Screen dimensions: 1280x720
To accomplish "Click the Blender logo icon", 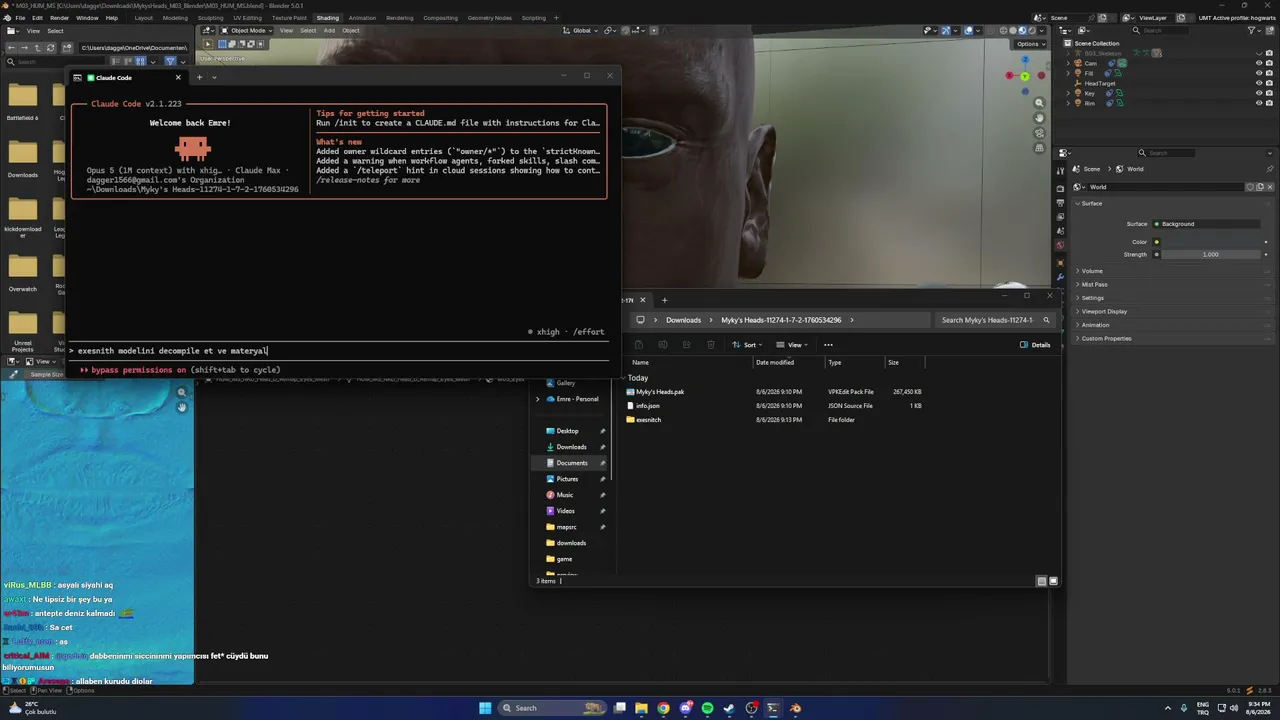I will [x=7, y=18].
